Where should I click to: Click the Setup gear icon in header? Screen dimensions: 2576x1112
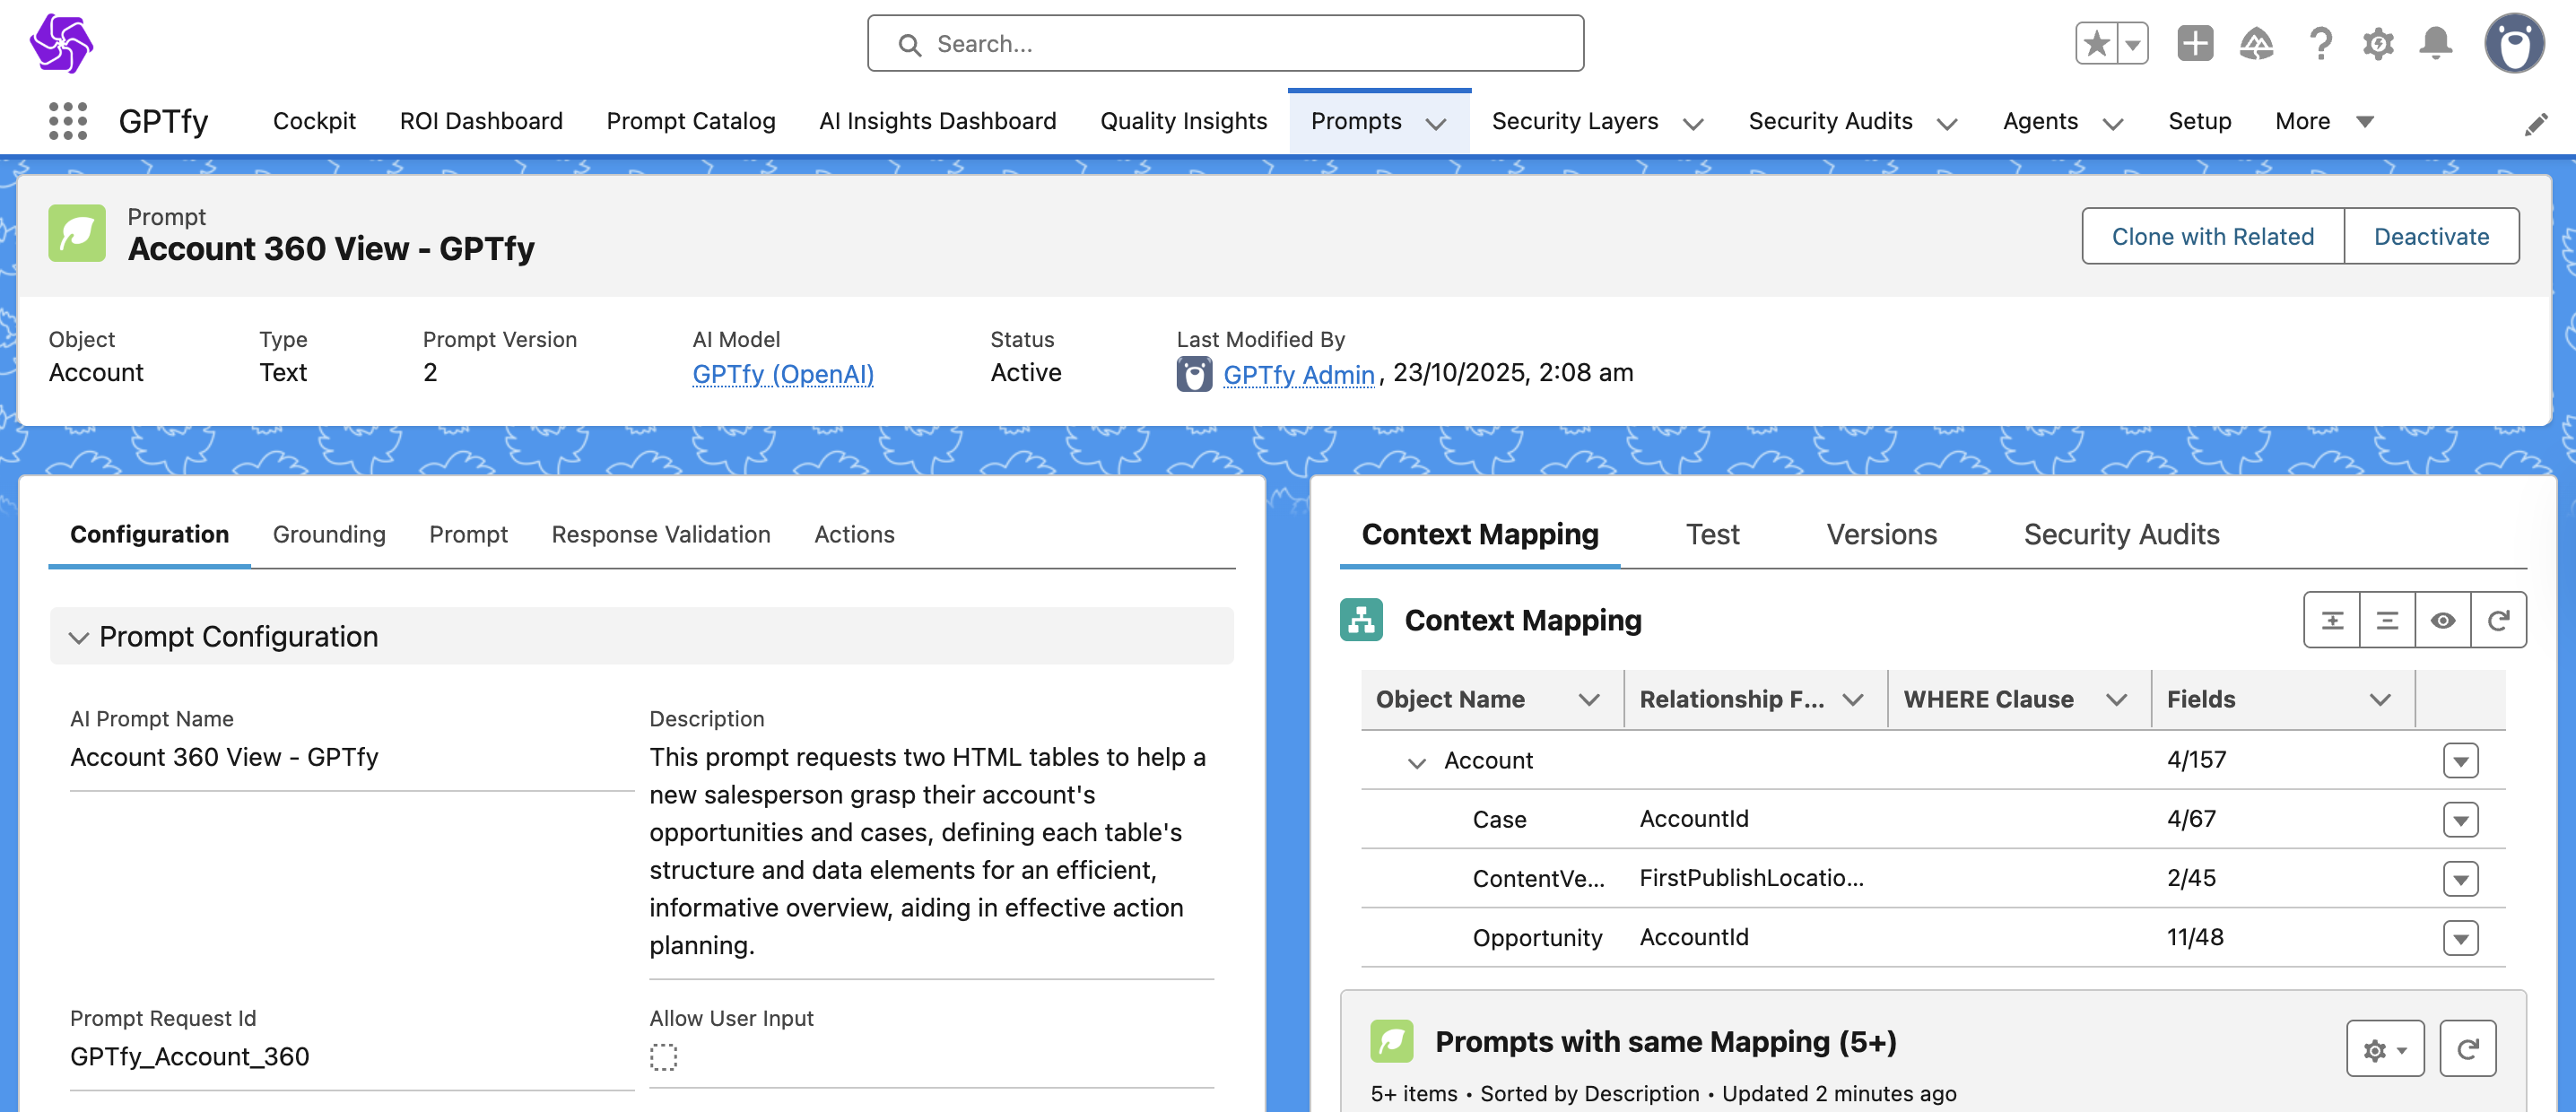(x=2377, y=44)
